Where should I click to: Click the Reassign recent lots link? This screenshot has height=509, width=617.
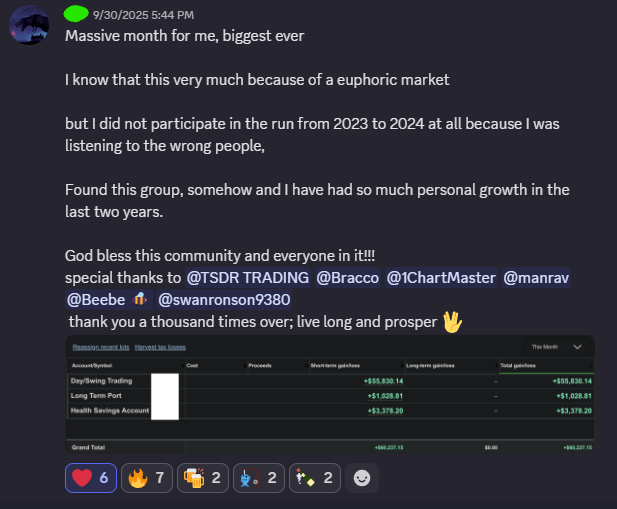click(101, 347)
